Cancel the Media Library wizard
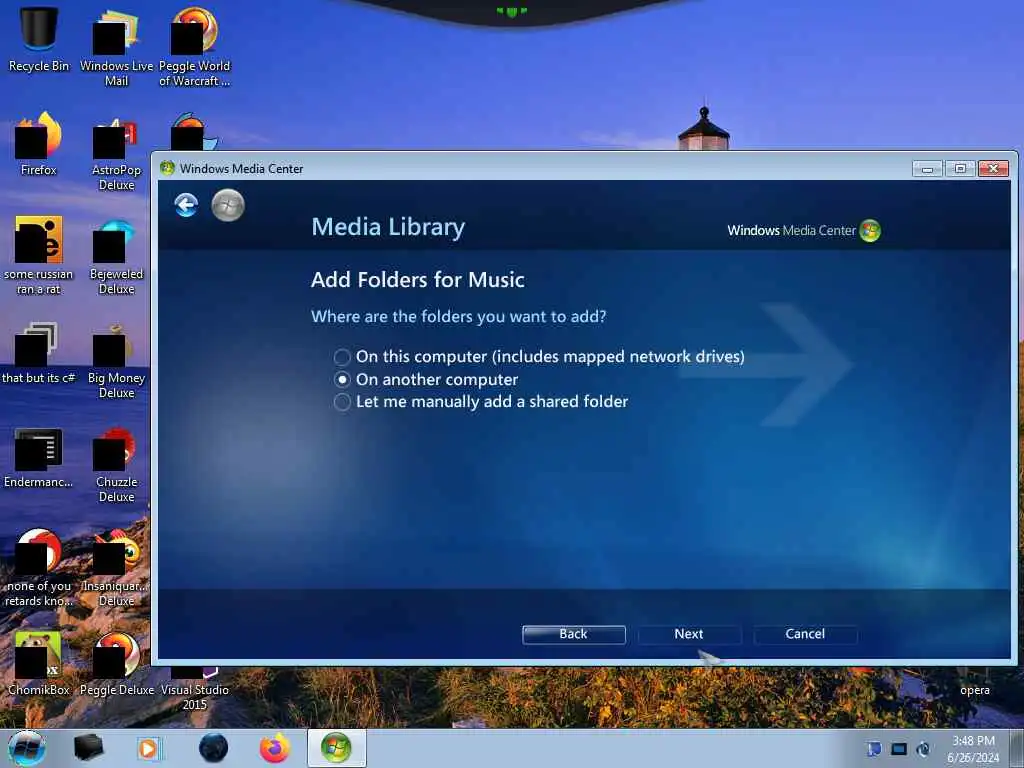1024x768 pixels. (x=805, y=634)
